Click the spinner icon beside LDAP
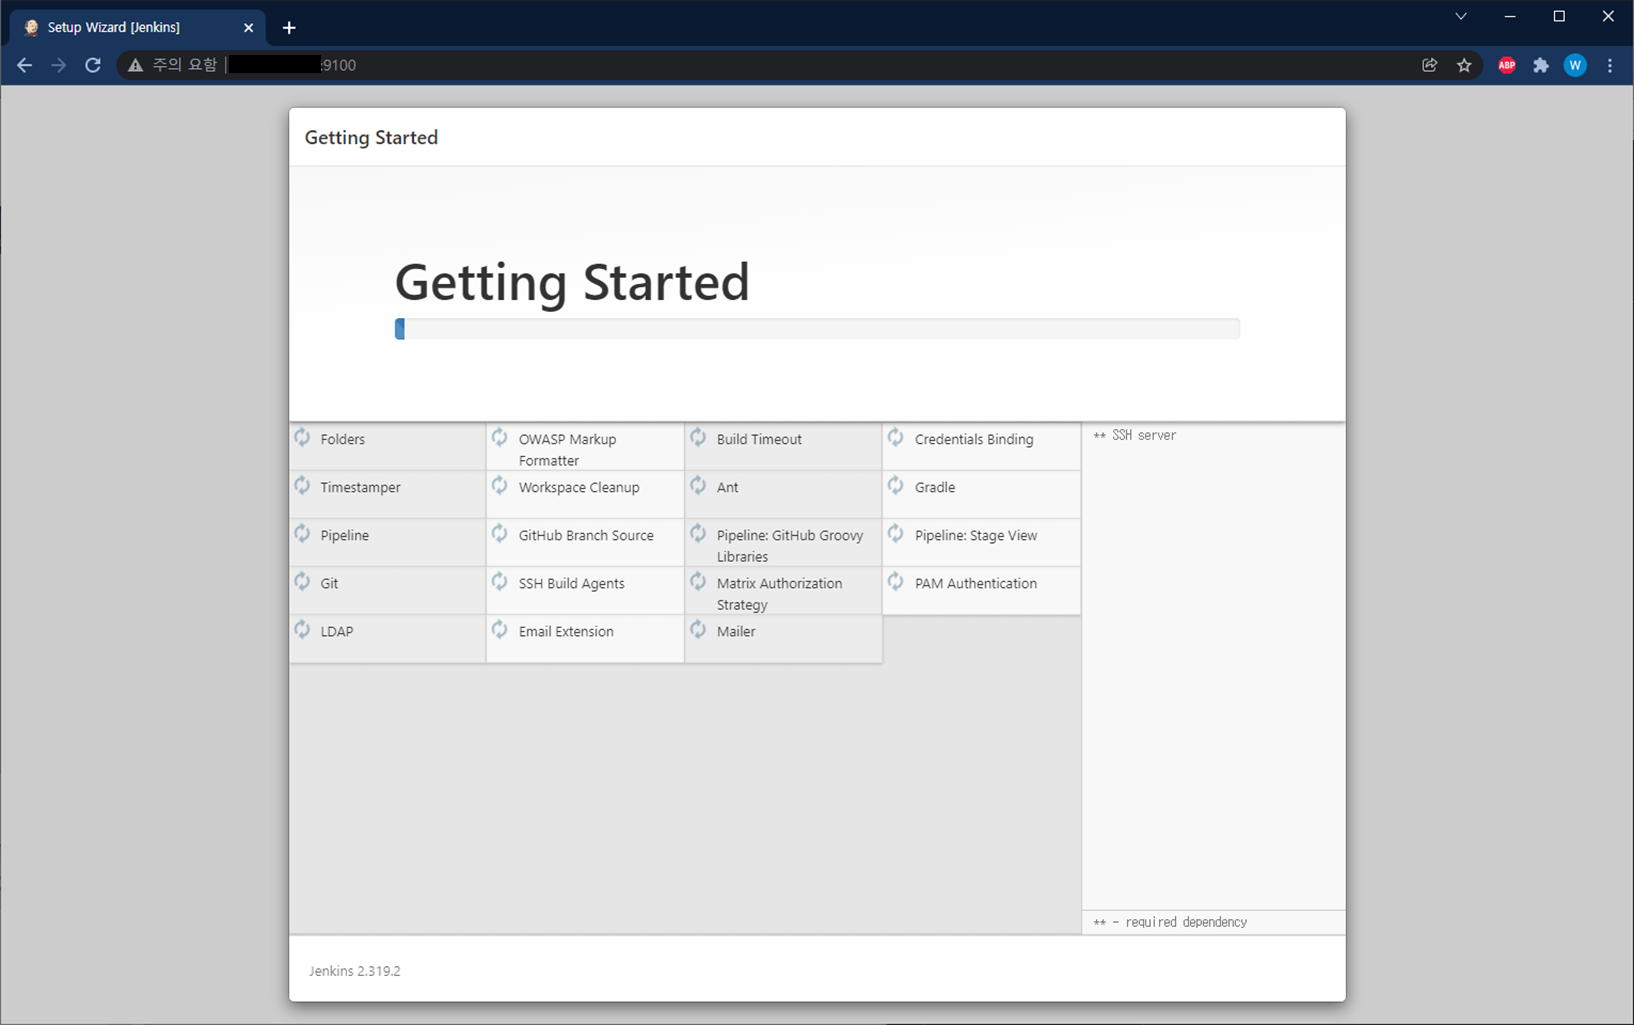This screenshot has height=1025, width=1634. [302, 629]
